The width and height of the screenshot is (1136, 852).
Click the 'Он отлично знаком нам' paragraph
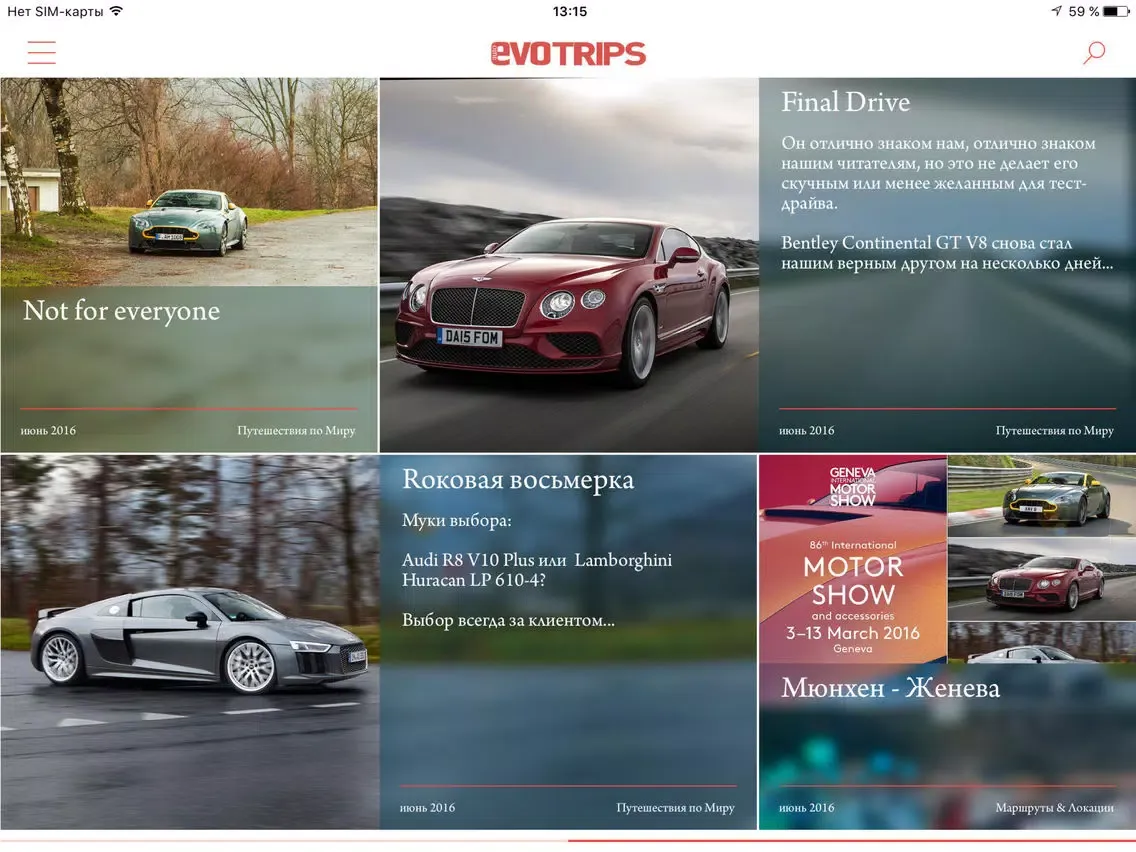(x=938, y=173)
